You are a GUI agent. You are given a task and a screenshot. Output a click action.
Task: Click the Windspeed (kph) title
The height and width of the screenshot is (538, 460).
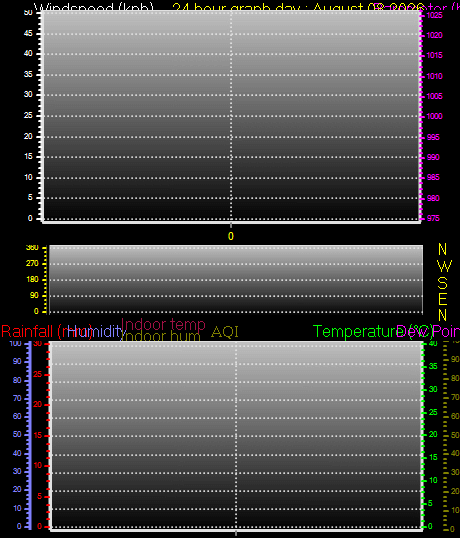coord(94,8)
